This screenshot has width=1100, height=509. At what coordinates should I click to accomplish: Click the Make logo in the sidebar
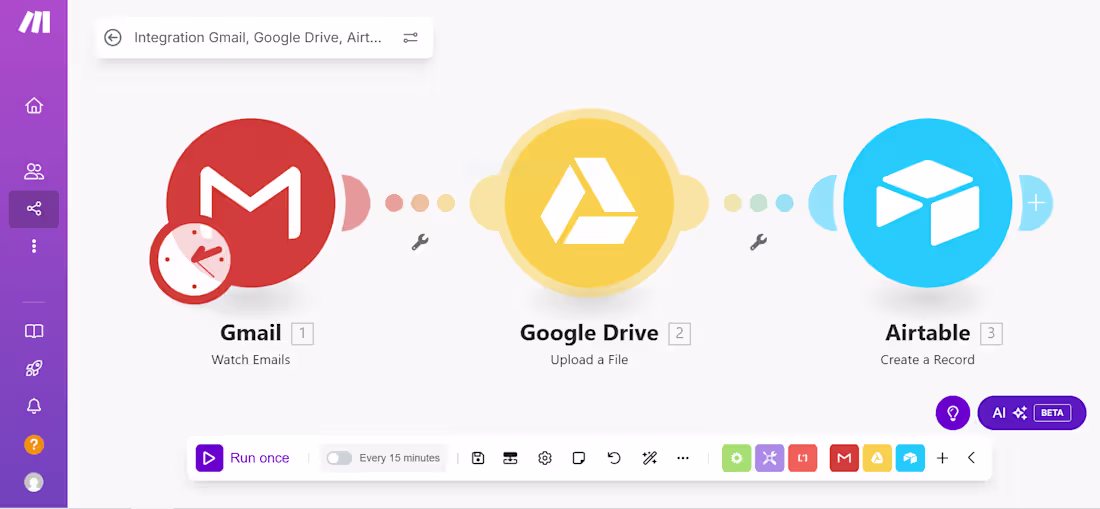pyautogui.click(x=34, y=22)
